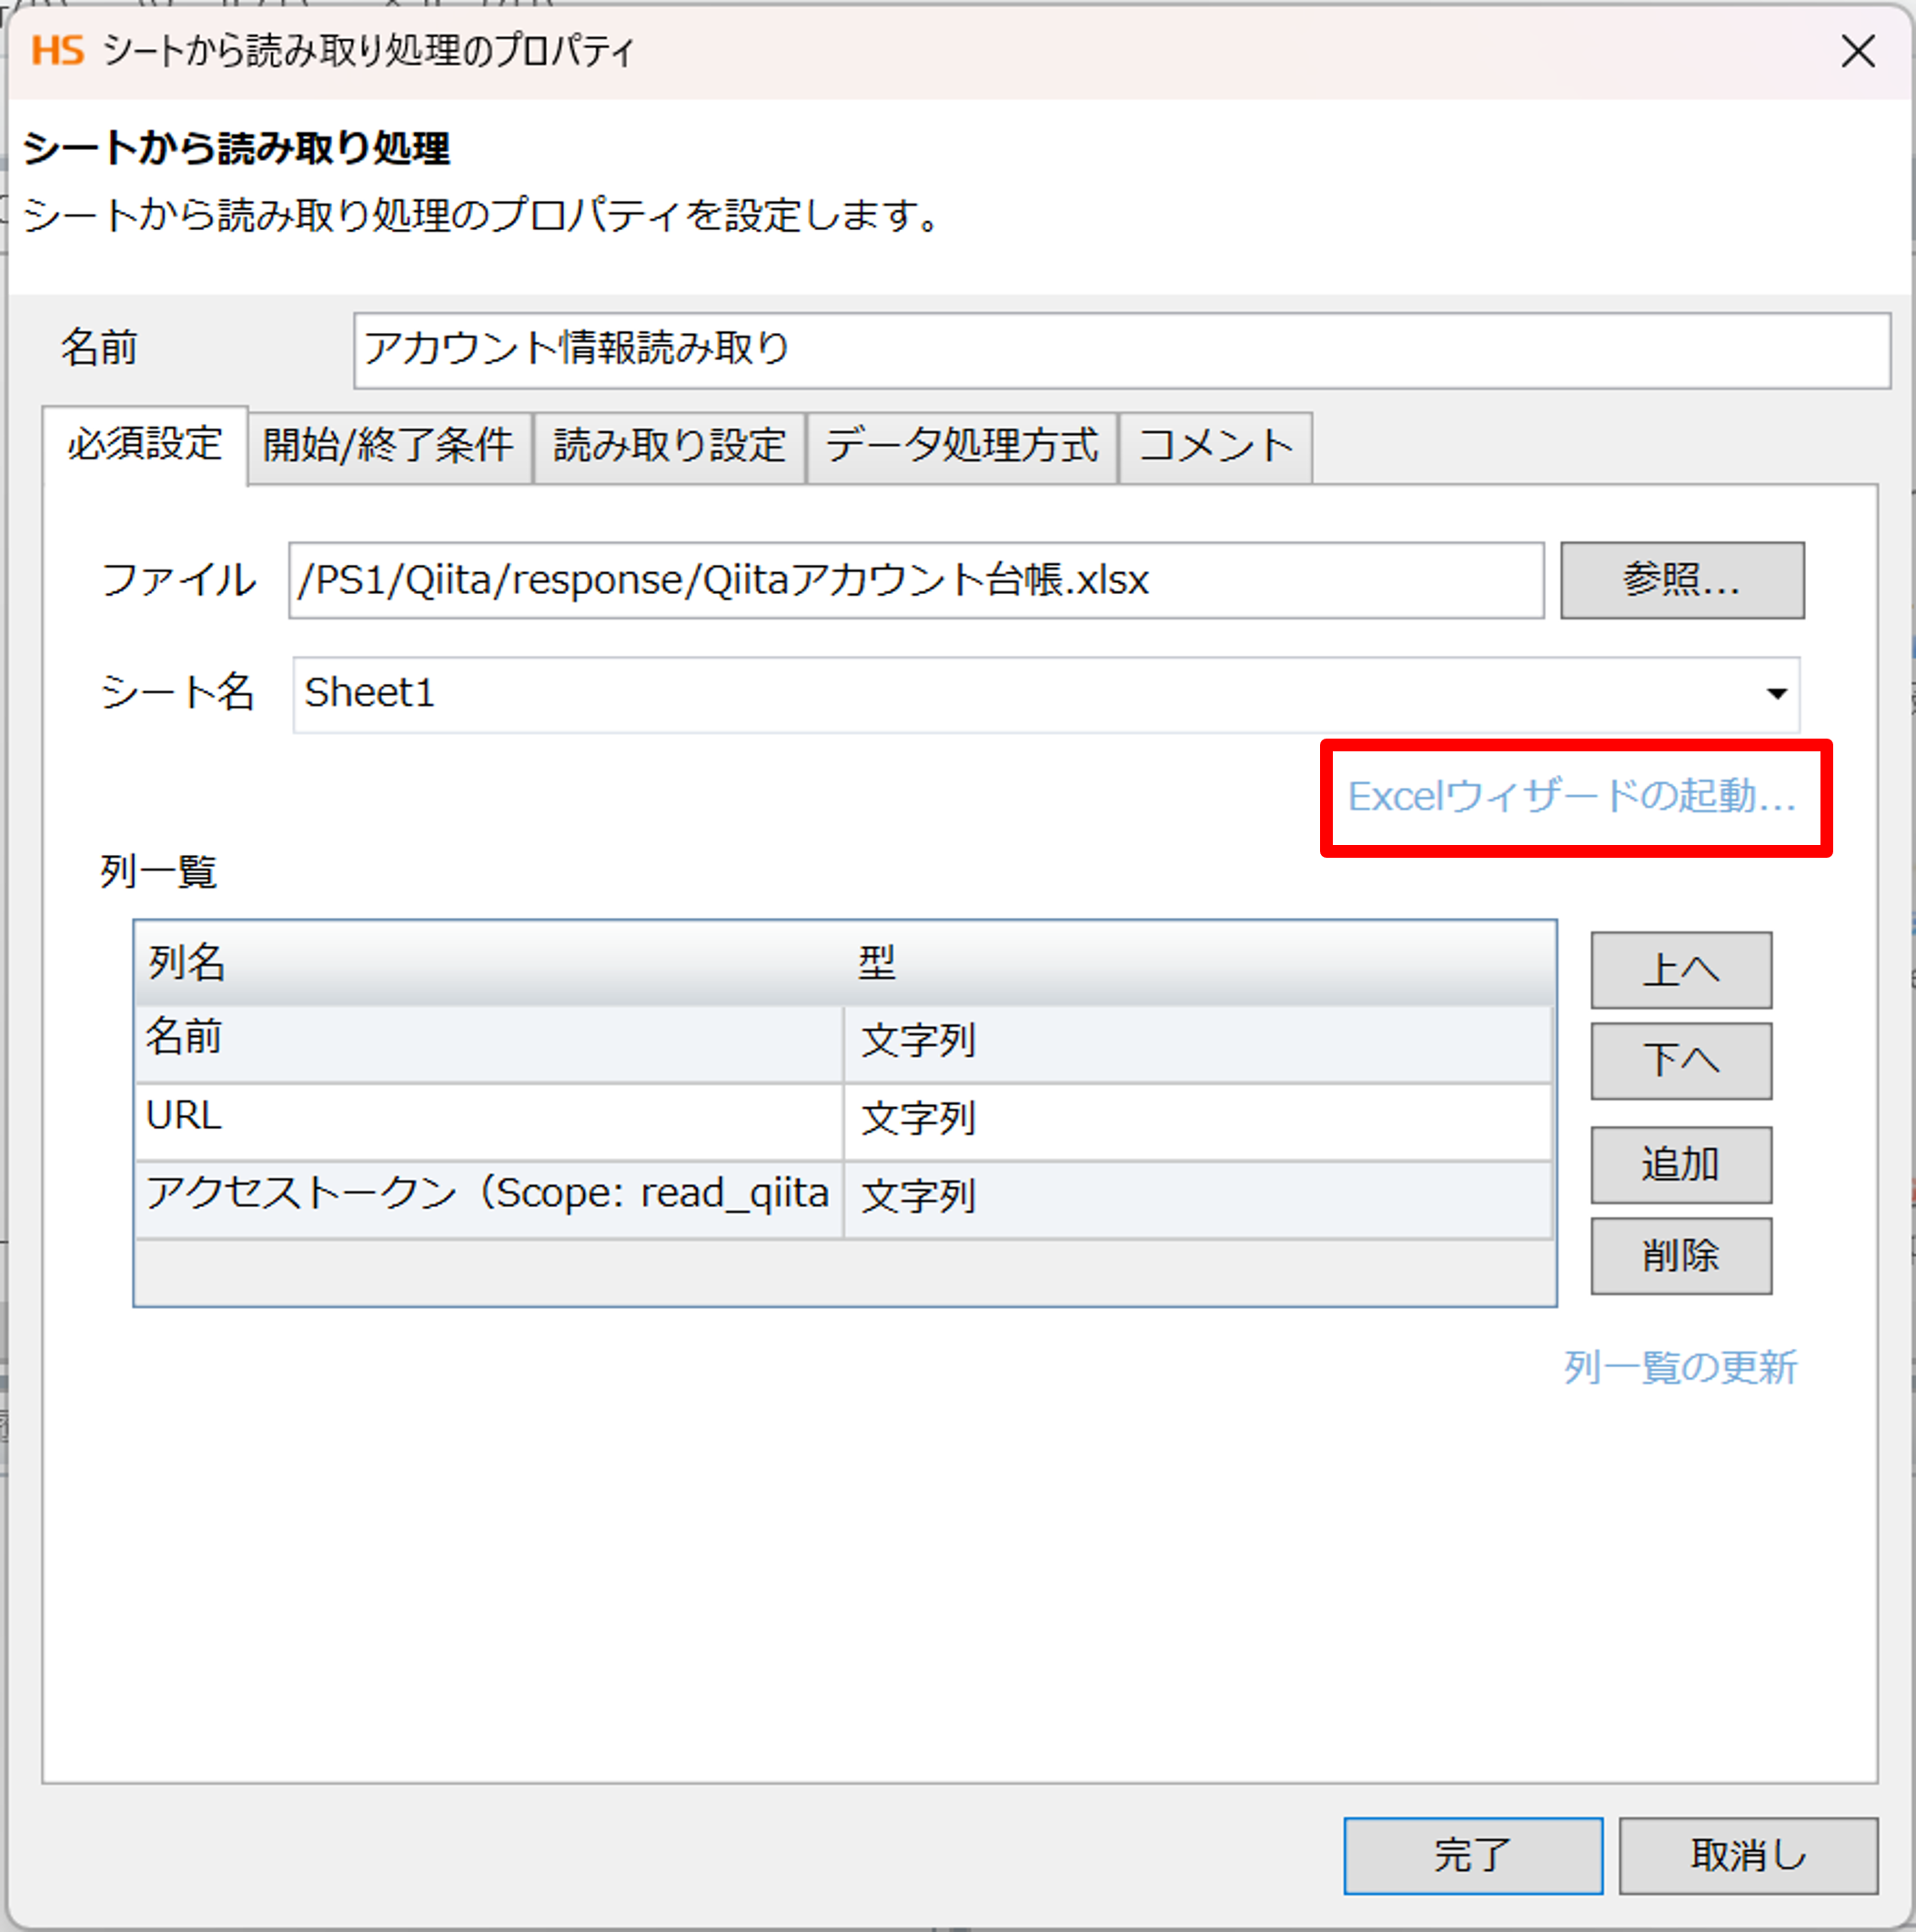This screenshot has width=1916, height=1932.
Task: Delete selected column with 削除
Action: point(1680,1255)
